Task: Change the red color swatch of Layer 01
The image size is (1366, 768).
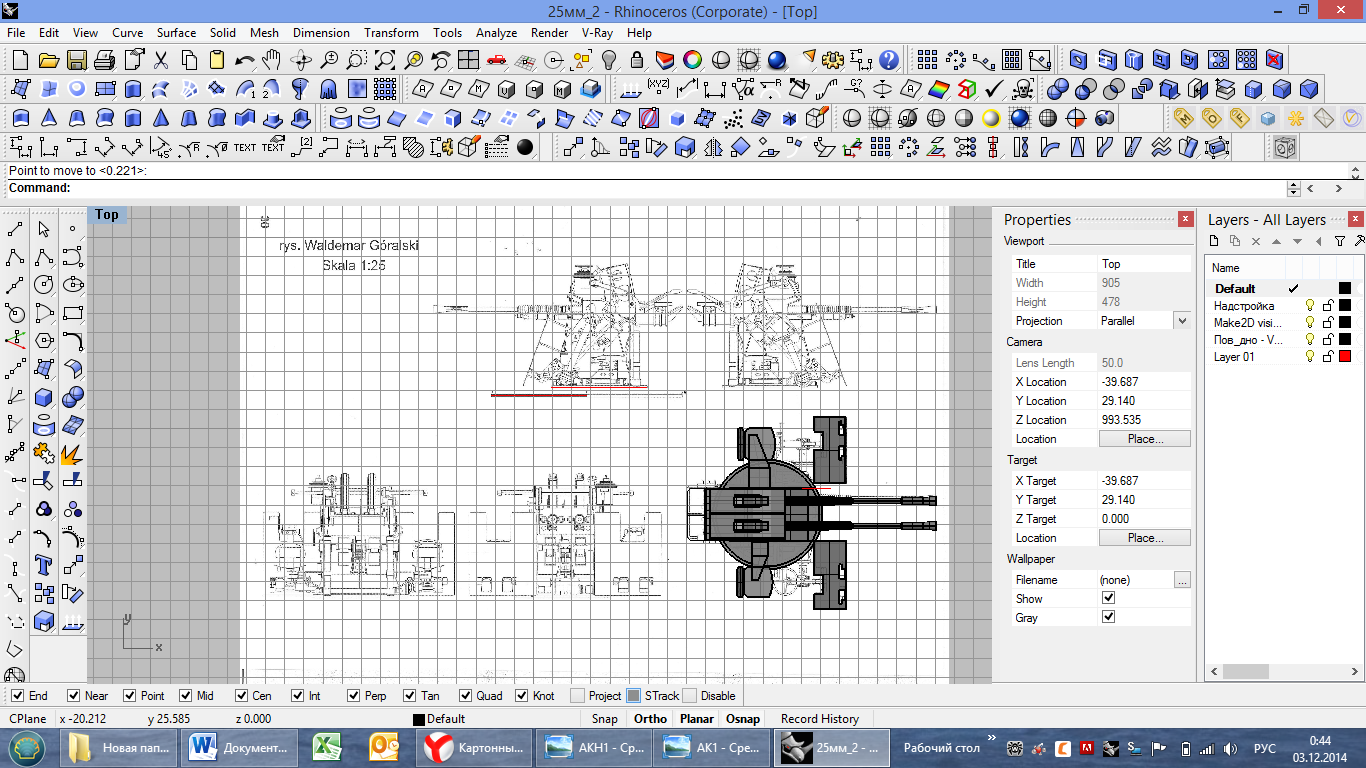Action: click(x=1345, y=357)
